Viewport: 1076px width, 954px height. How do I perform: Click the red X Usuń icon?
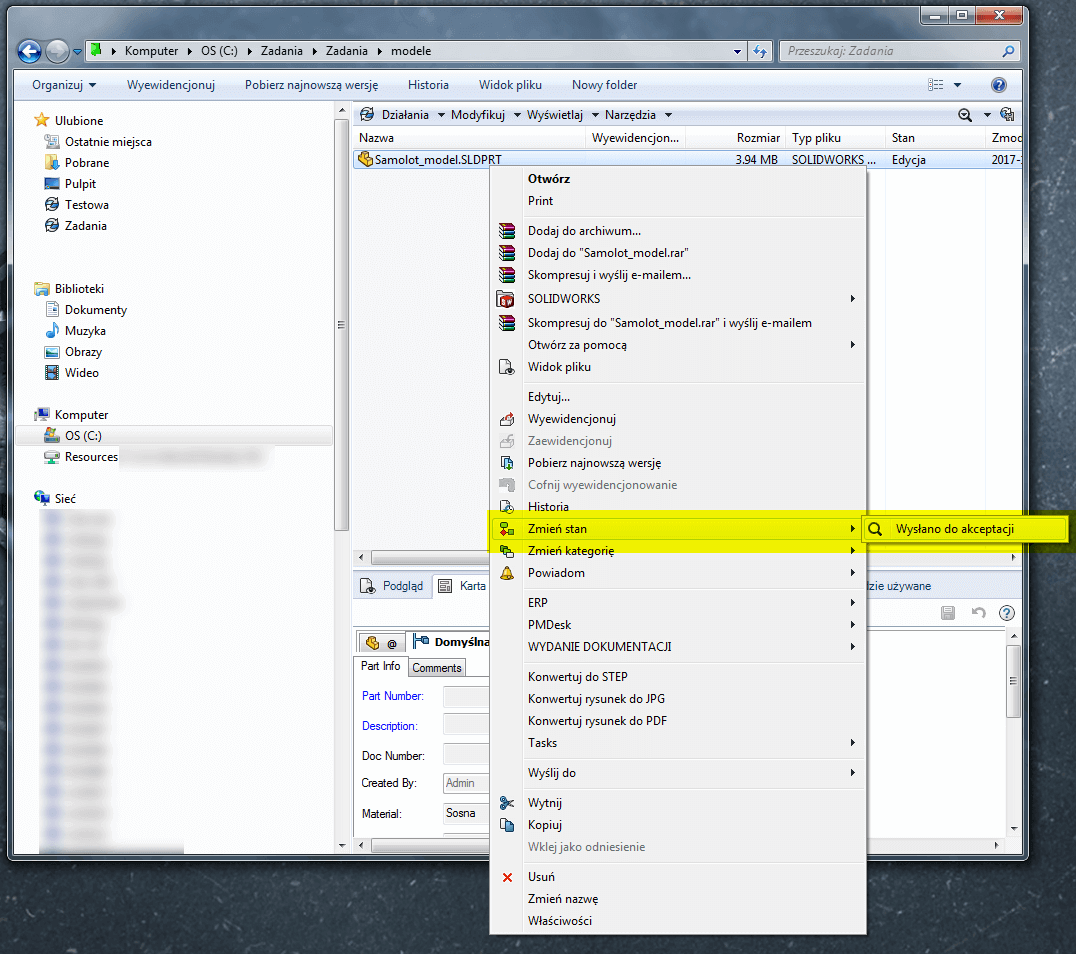click(x=507, y=877)
